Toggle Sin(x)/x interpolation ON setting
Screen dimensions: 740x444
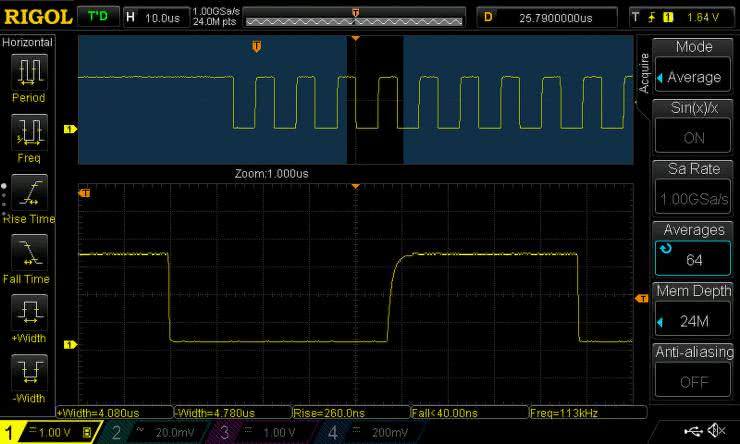[693, 137]
